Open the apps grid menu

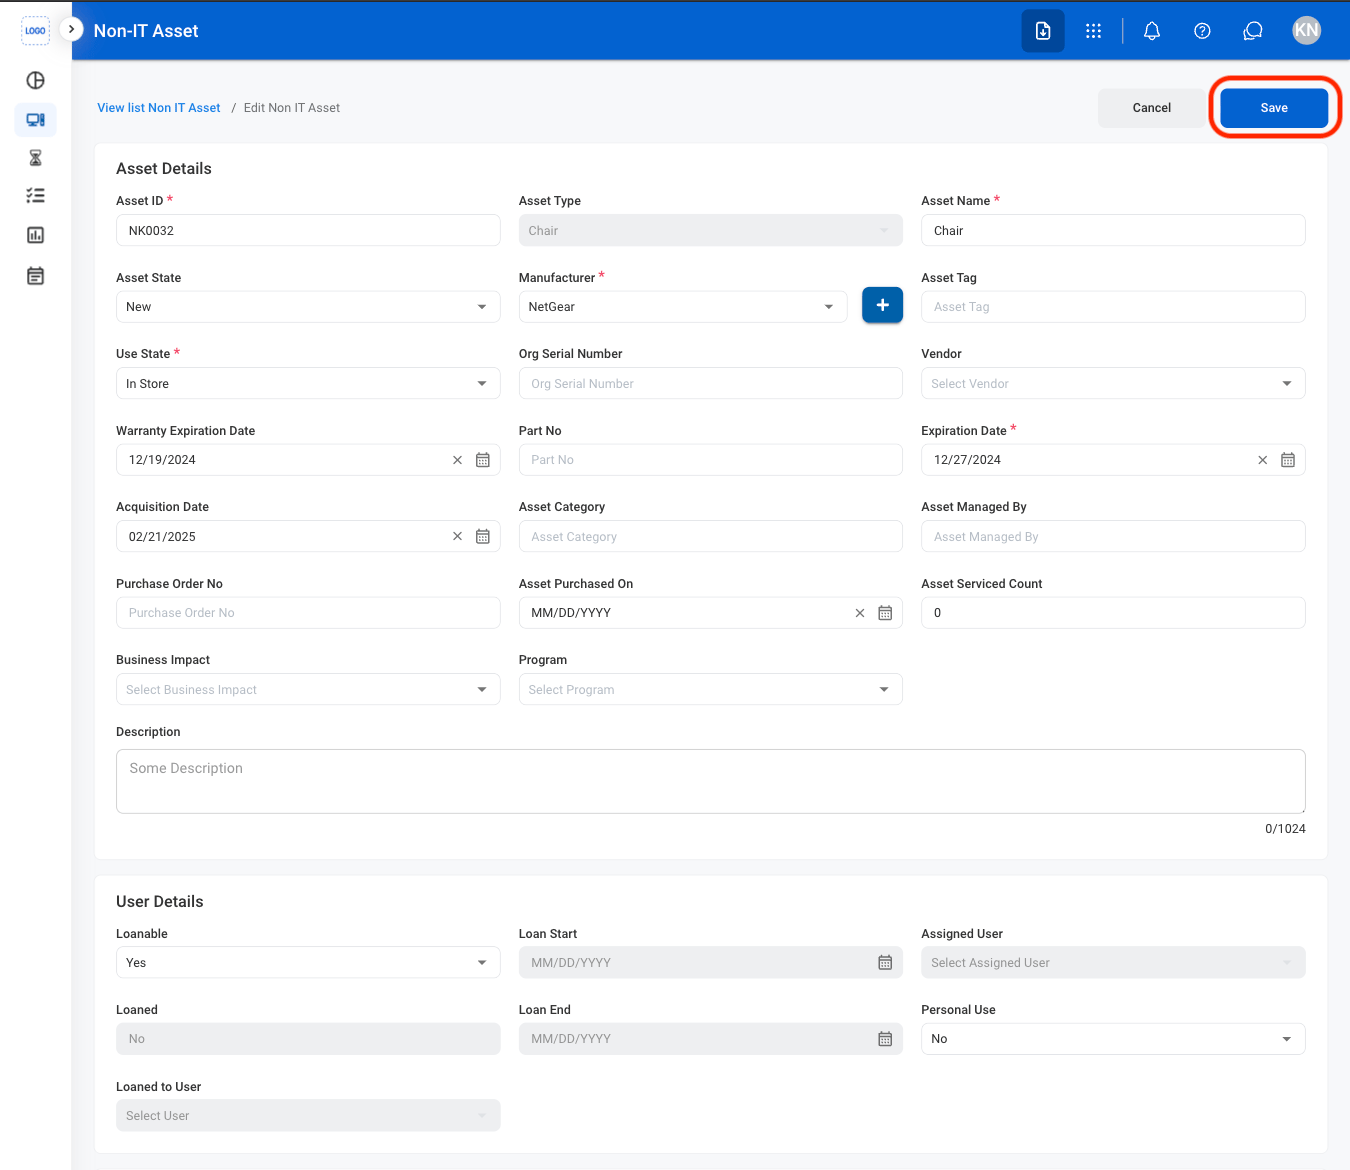[1093, 31]
